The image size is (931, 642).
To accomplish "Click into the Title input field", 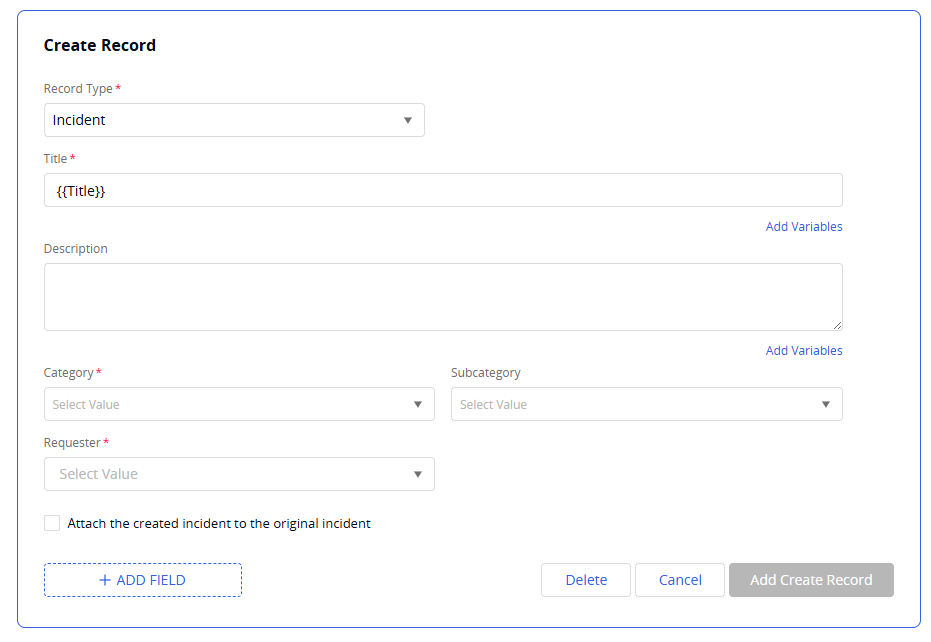I will pyautogui.click(x=442, y=190).
